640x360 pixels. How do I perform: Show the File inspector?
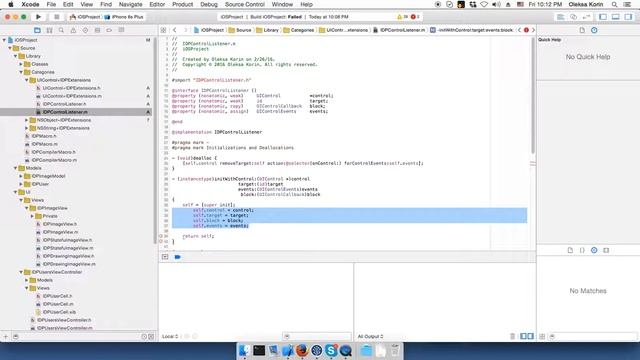coord(582,30)
